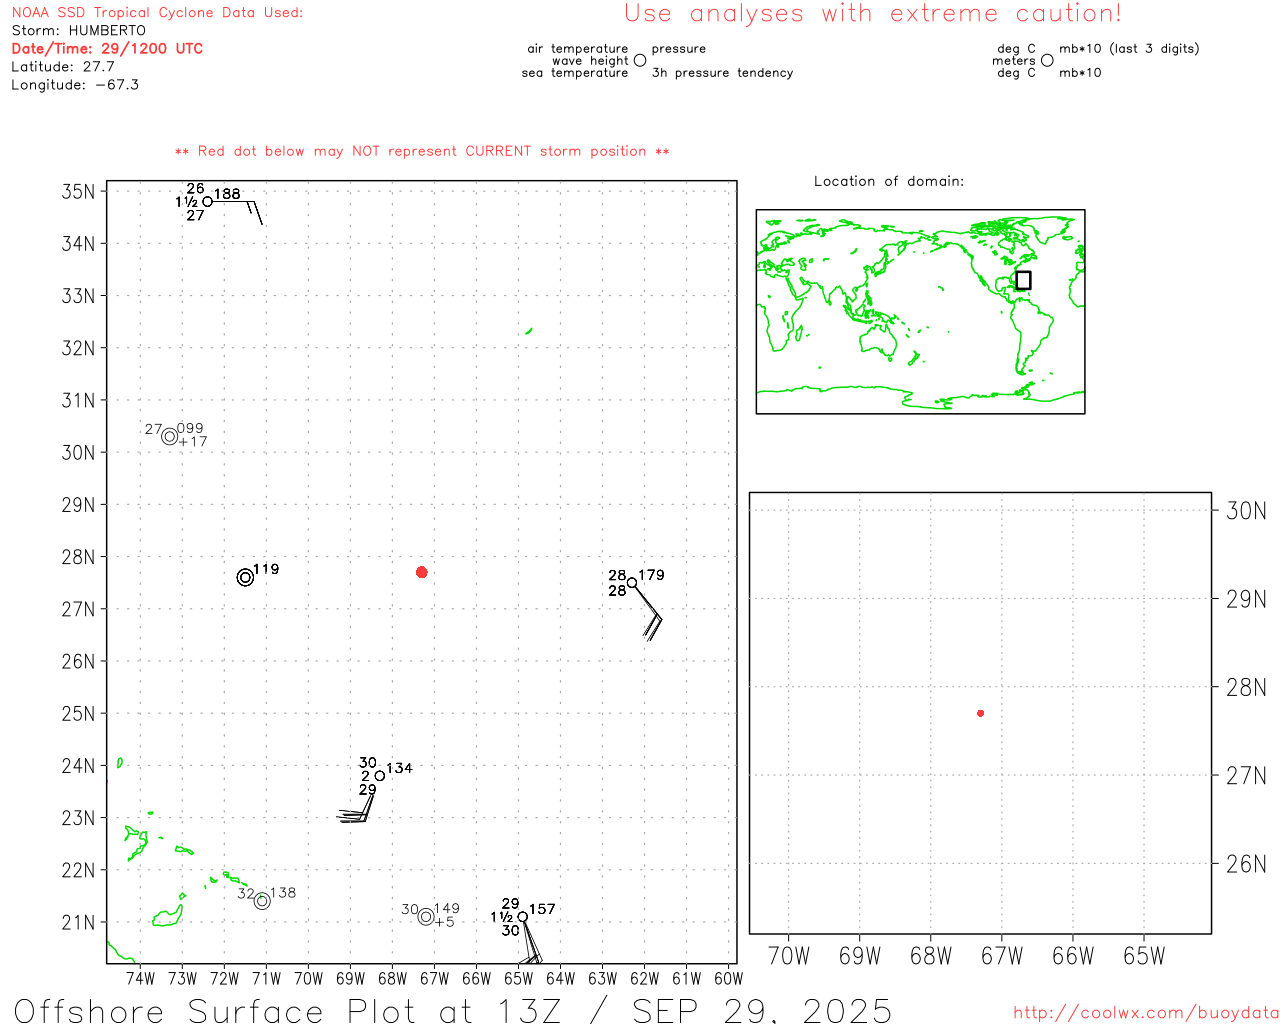The height and width of the screenshot is (1024, 1280).
Task: Click the legend circle beside 'wave height'
Action: point(640,60)
